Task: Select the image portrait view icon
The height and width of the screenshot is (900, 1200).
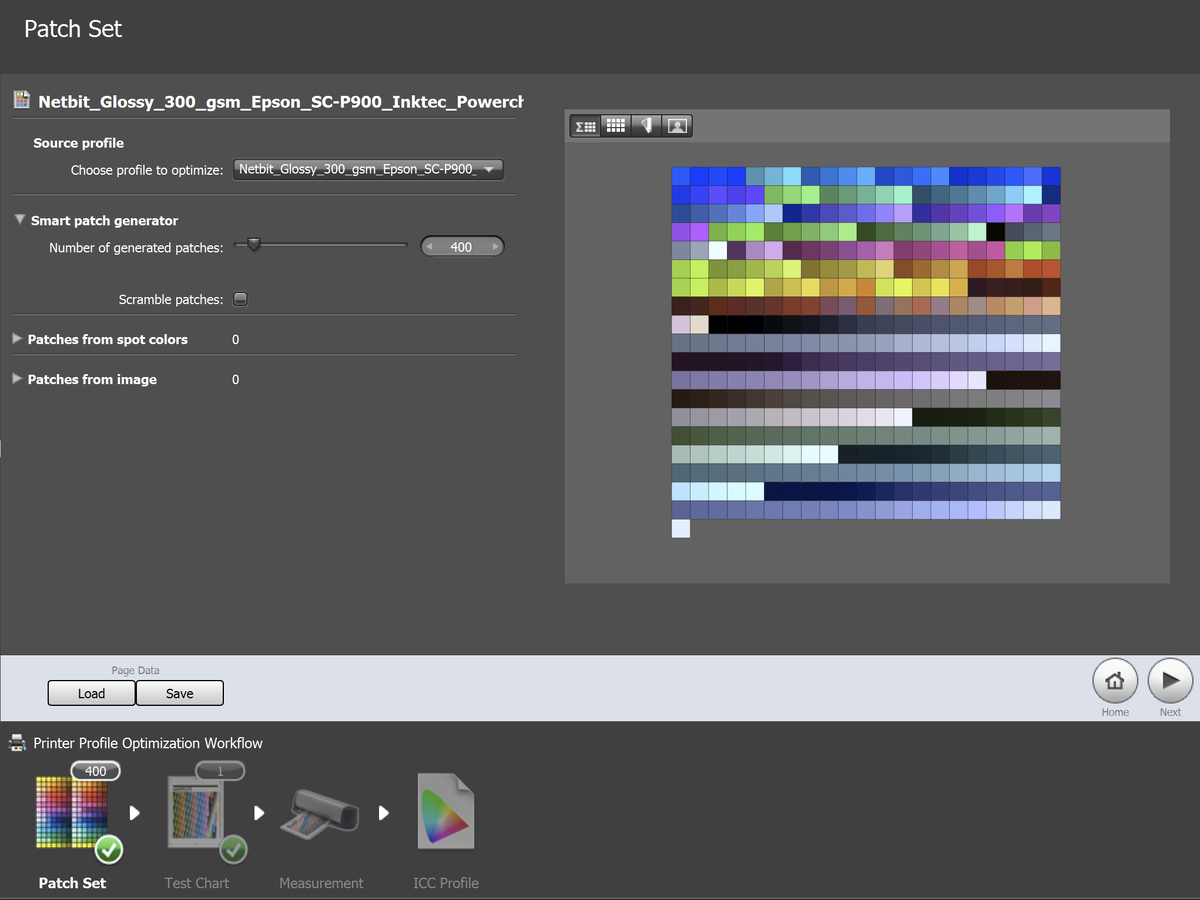Action: 677,126
